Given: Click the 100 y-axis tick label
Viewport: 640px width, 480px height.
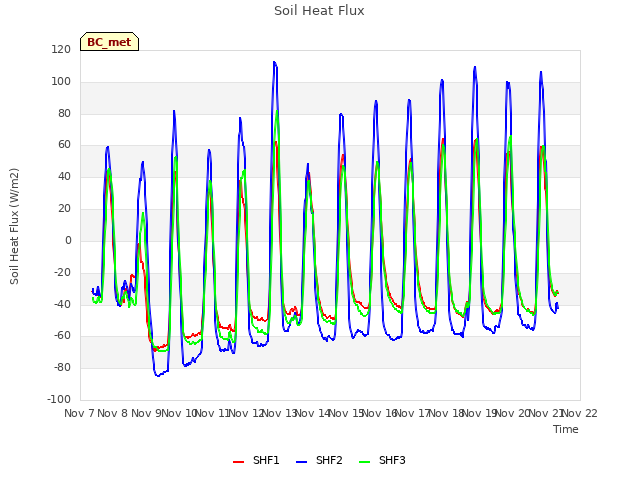Looking at the screenshot, I should [61, 81].
